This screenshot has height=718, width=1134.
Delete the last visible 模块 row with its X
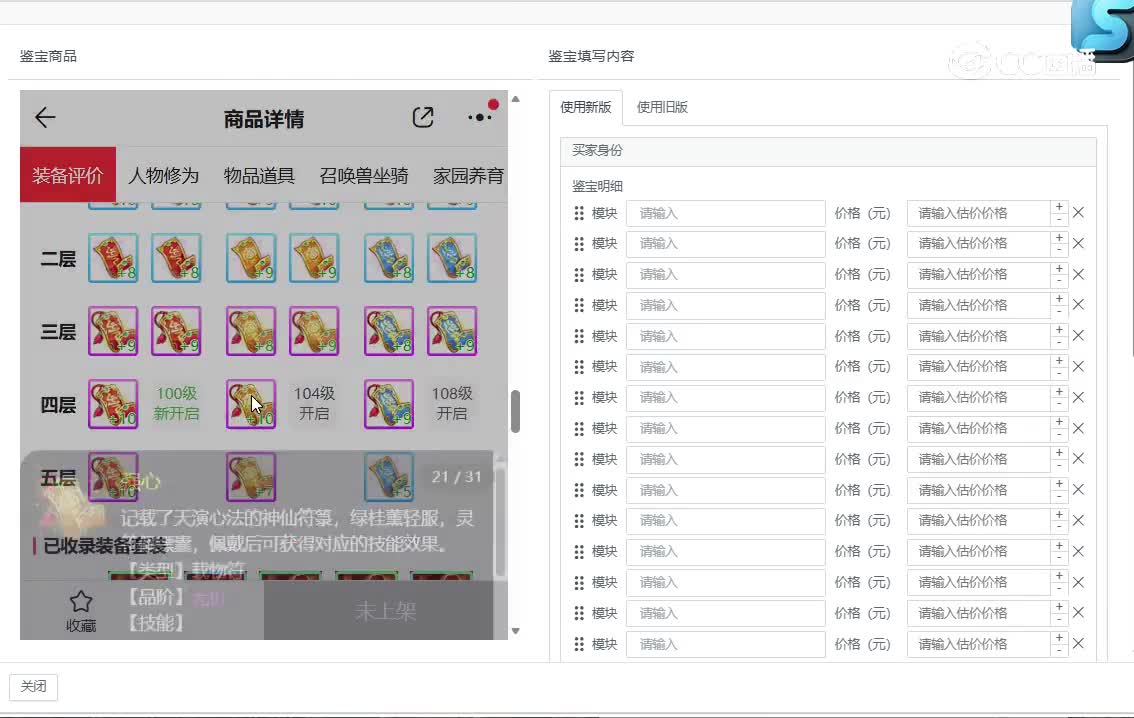pyautogui.click(x=1078, y=644)
